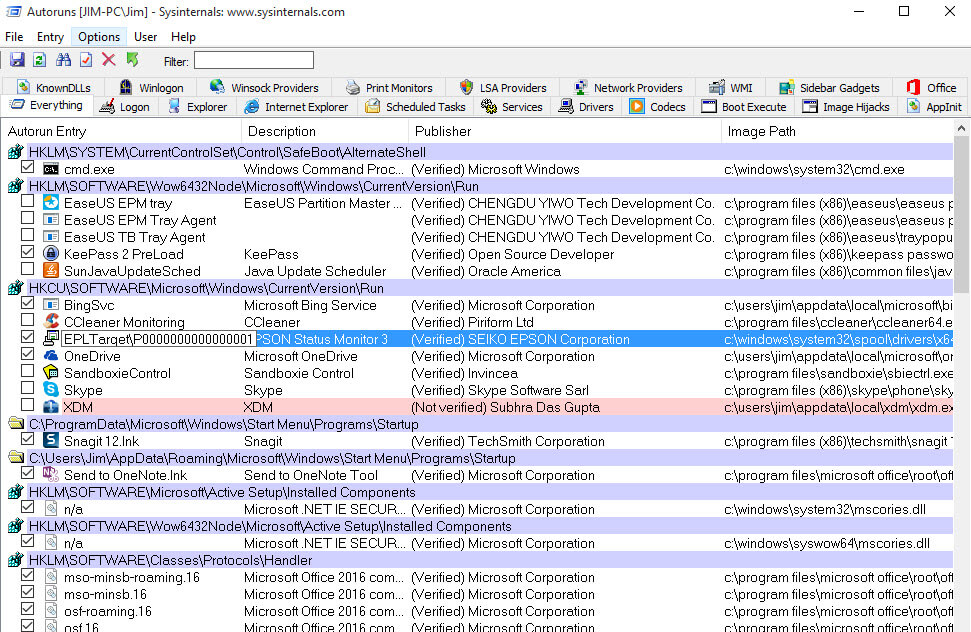This screenshot has height=632, width=971.
Task: Open the User menu
Action: click(146, 37)
